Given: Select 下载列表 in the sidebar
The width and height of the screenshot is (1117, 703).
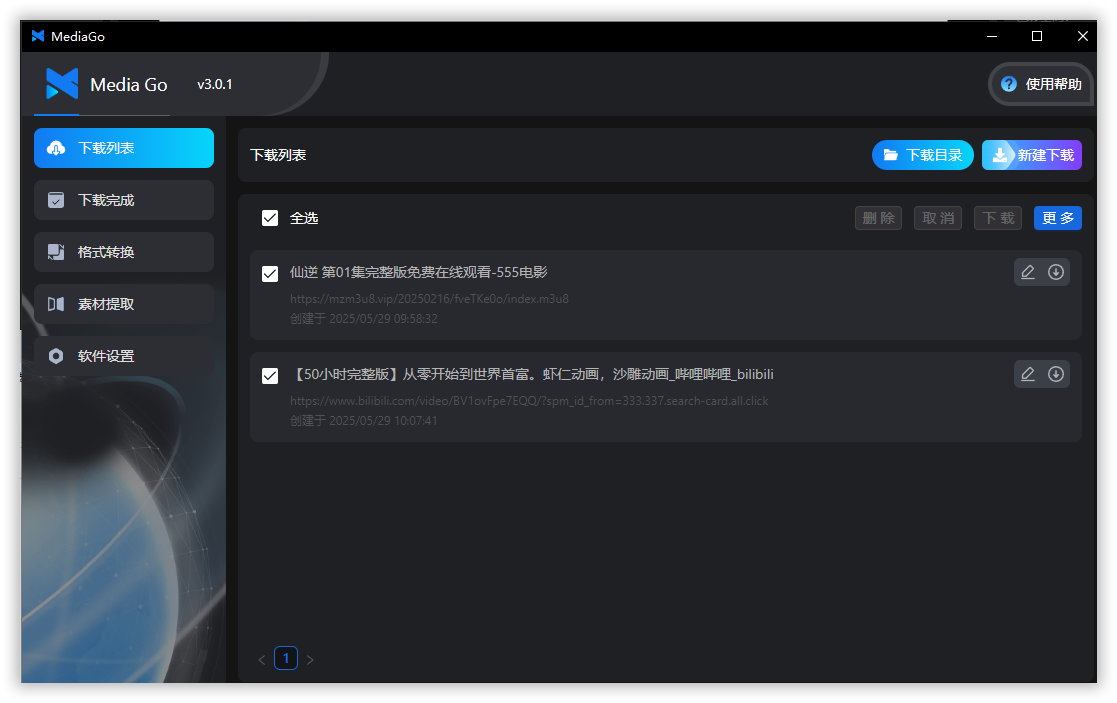Looking at the screenshot, I should point(124,148).
